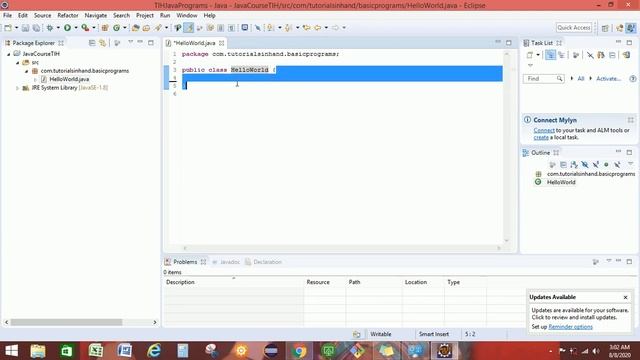This screenshot has width=640, height=360.
Task: Toggle Categorized presentation in the Task List
Action: coord(550,55)
